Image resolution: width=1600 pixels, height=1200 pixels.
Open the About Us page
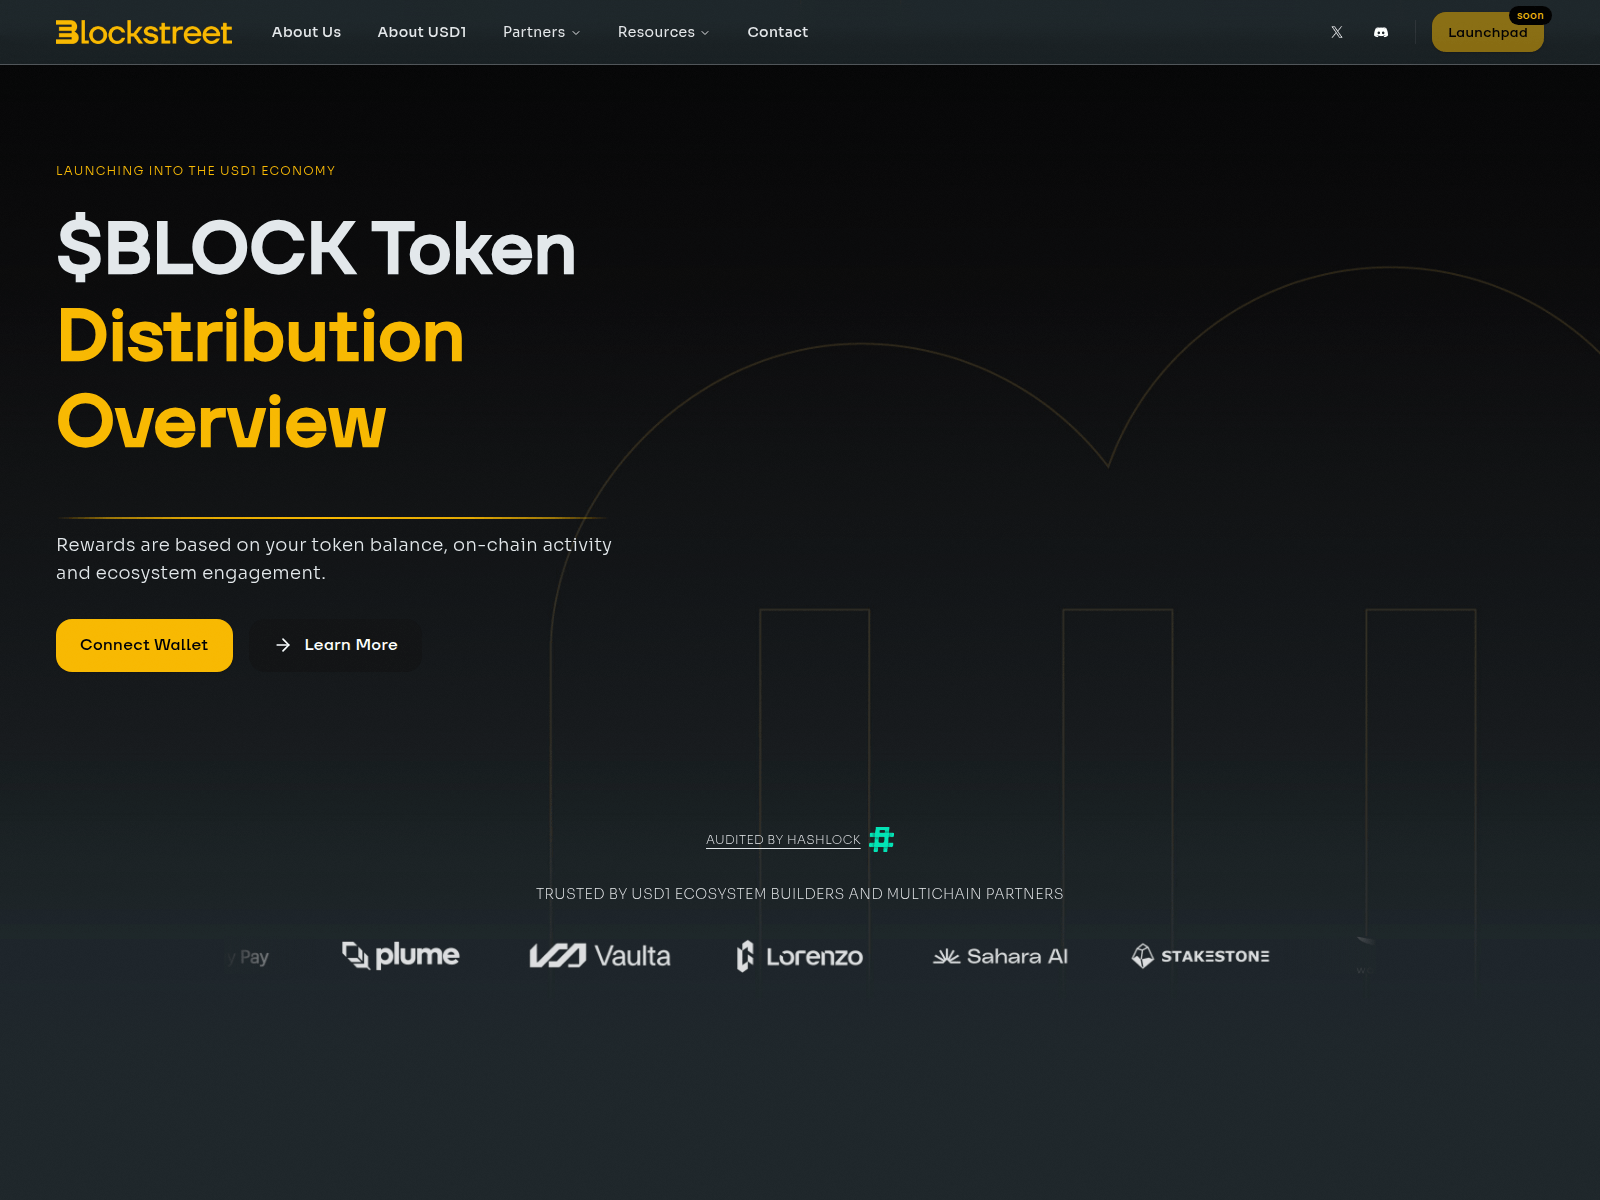[x=306, y=32]
